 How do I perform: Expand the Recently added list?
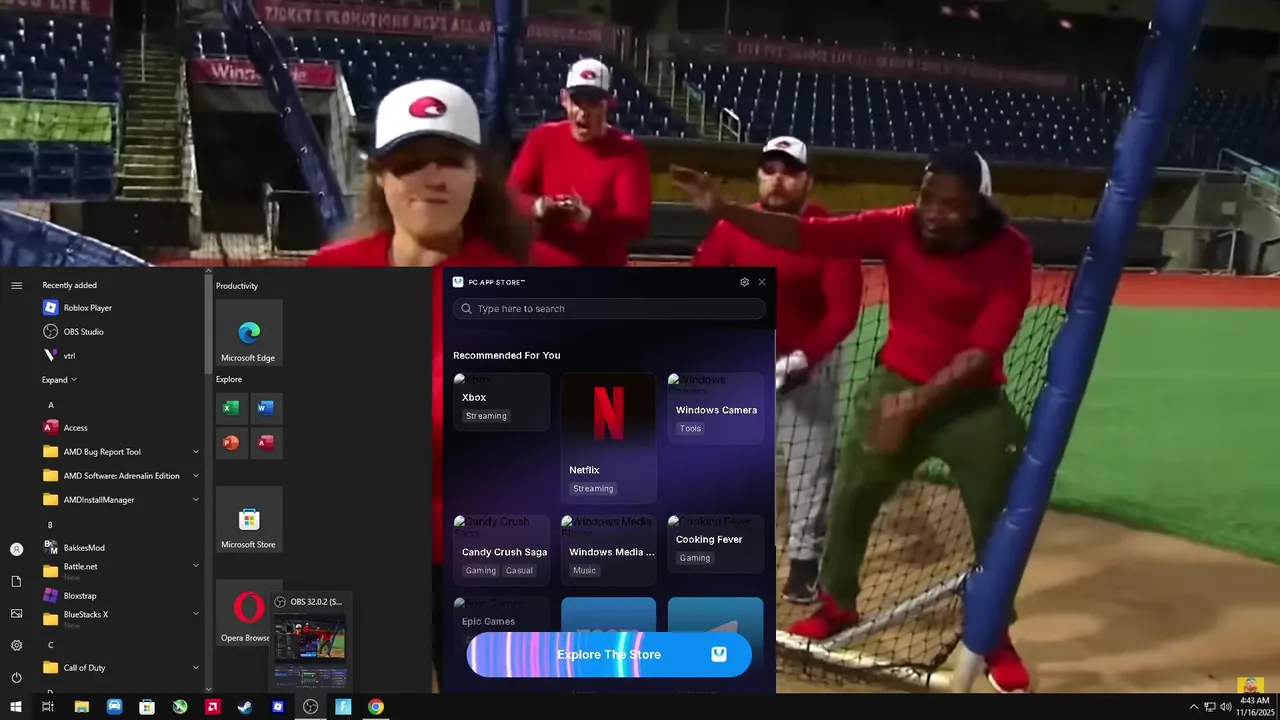[x=59, y=380]
